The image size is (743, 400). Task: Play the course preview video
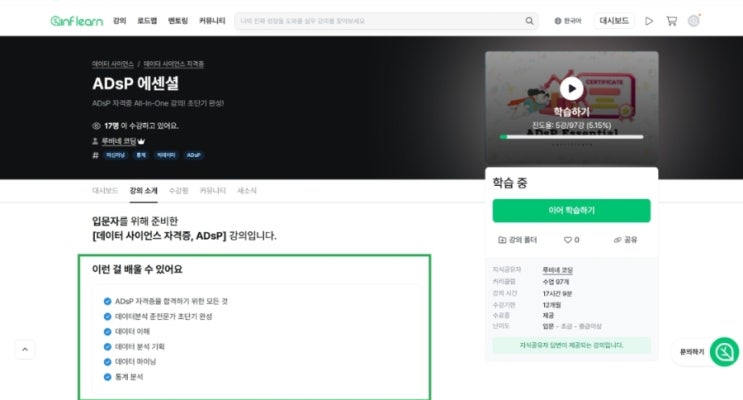571,89
